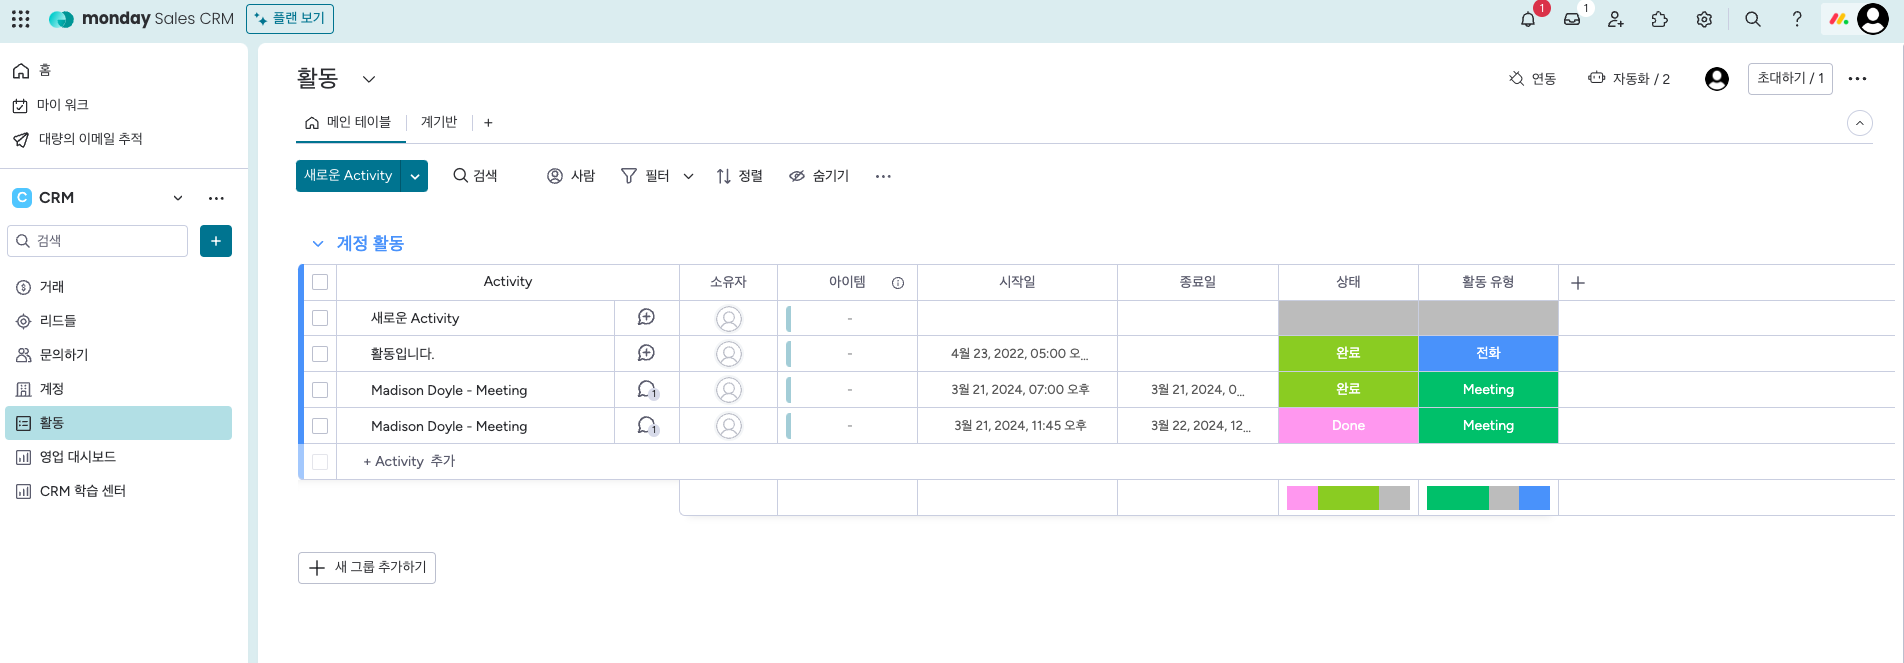Click the 새 그룹 추가하기 button
This screenshot has width=1904, height=663.
pyautogui.click(x=367, y=568)
